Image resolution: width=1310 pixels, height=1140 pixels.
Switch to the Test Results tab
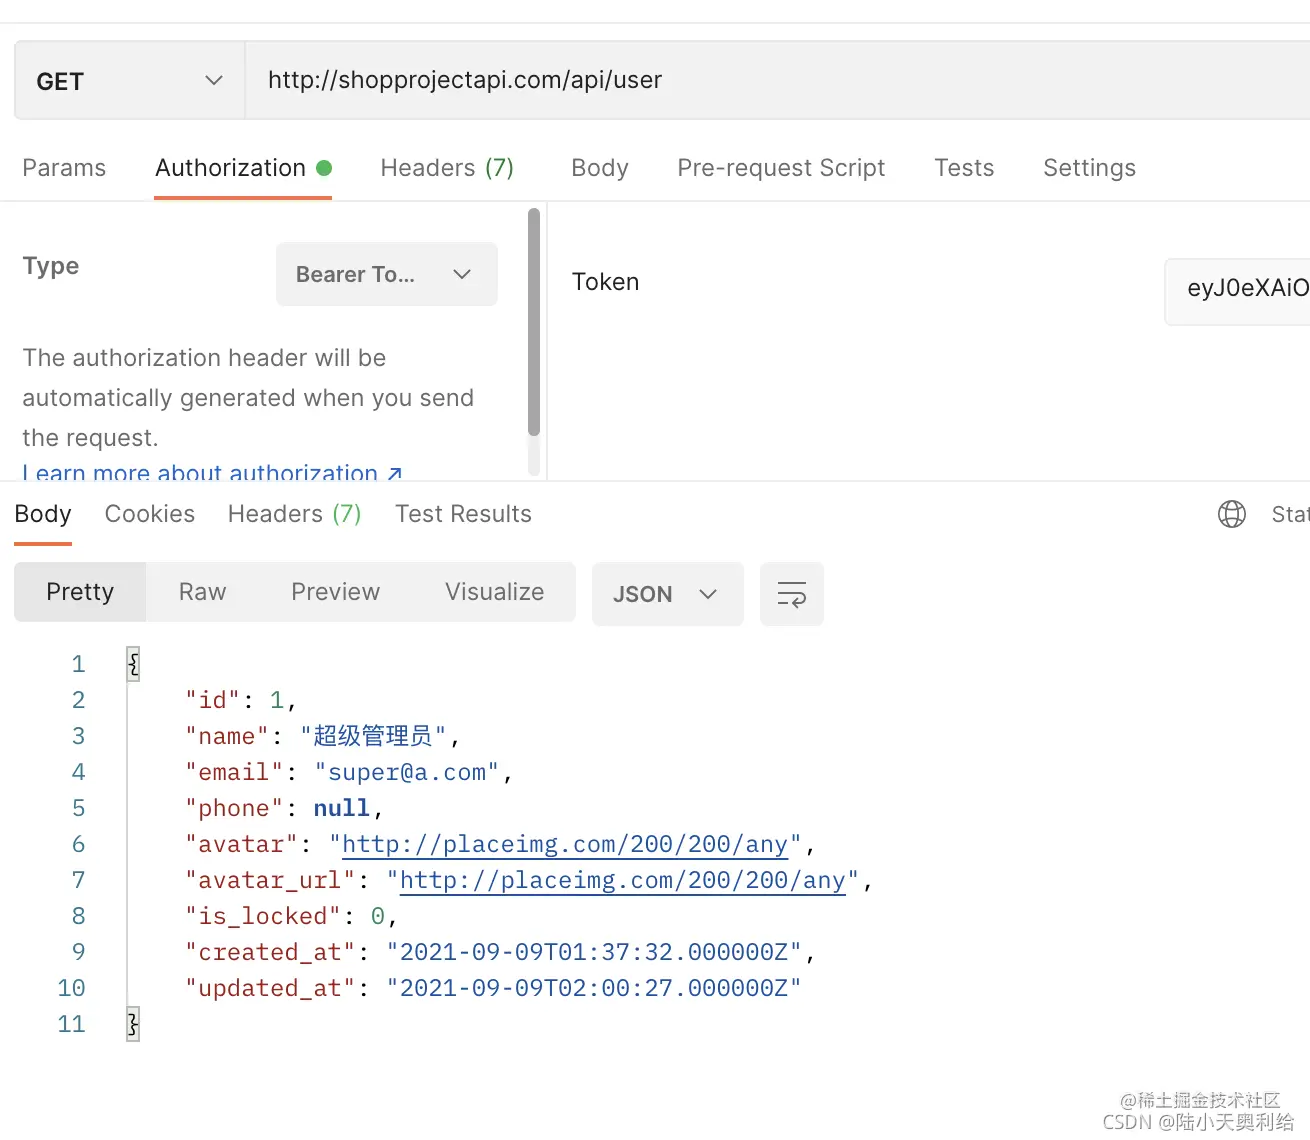[463, 514]
